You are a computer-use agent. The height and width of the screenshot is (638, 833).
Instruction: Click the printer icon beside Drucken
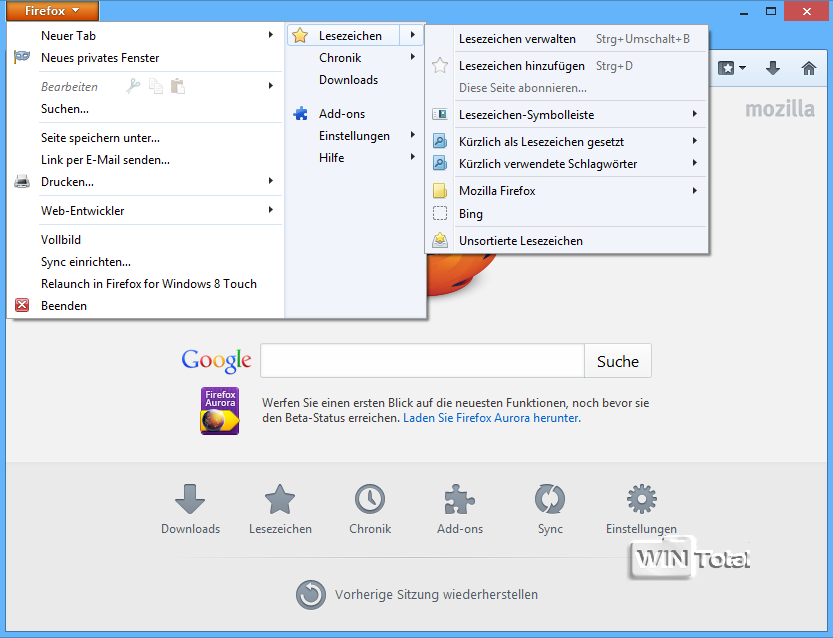click(22, 182)
